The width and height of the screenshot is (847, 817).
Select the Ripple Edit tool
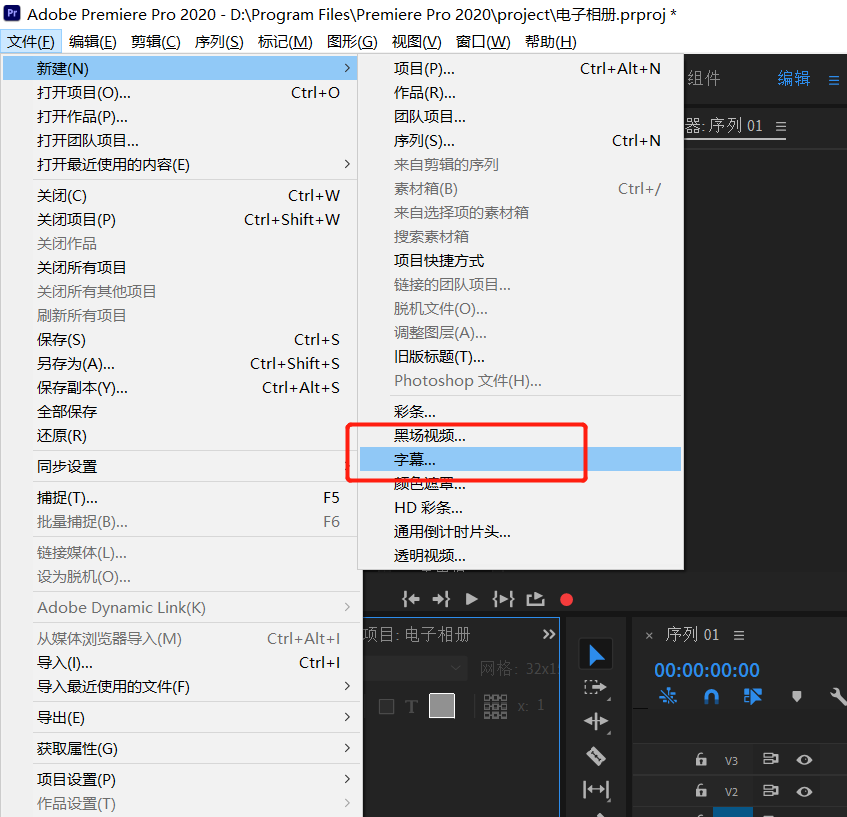[596, 721]
